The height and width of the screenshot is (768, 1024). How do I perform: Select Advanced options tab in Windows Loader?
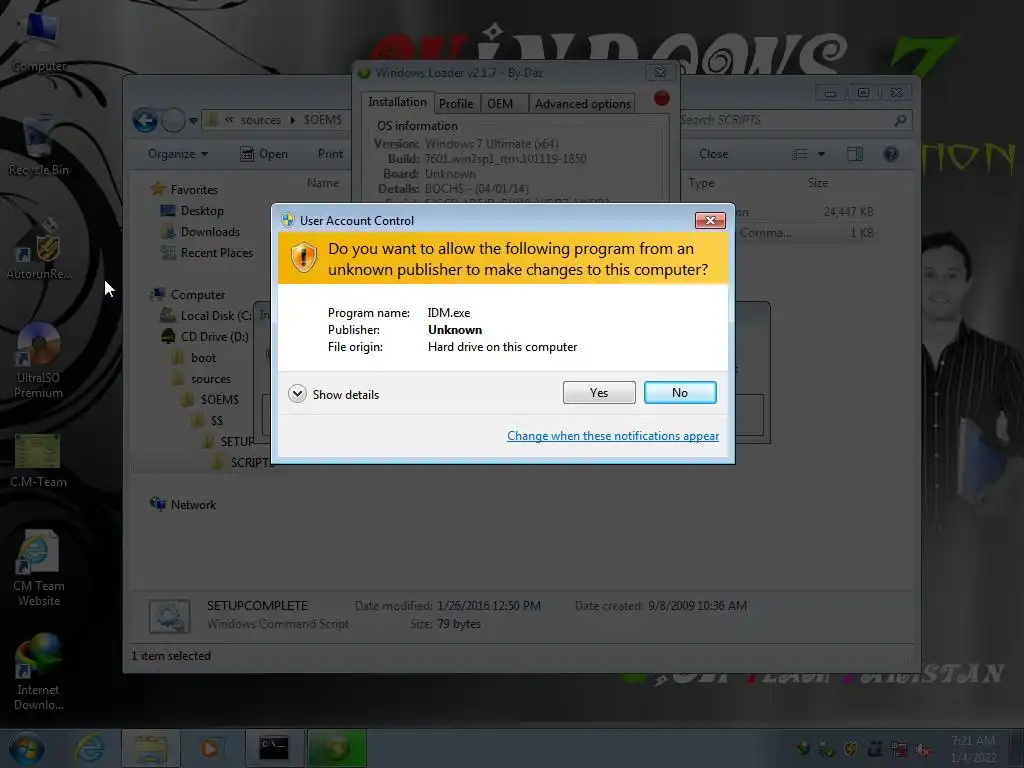click(x=583, y=104)
